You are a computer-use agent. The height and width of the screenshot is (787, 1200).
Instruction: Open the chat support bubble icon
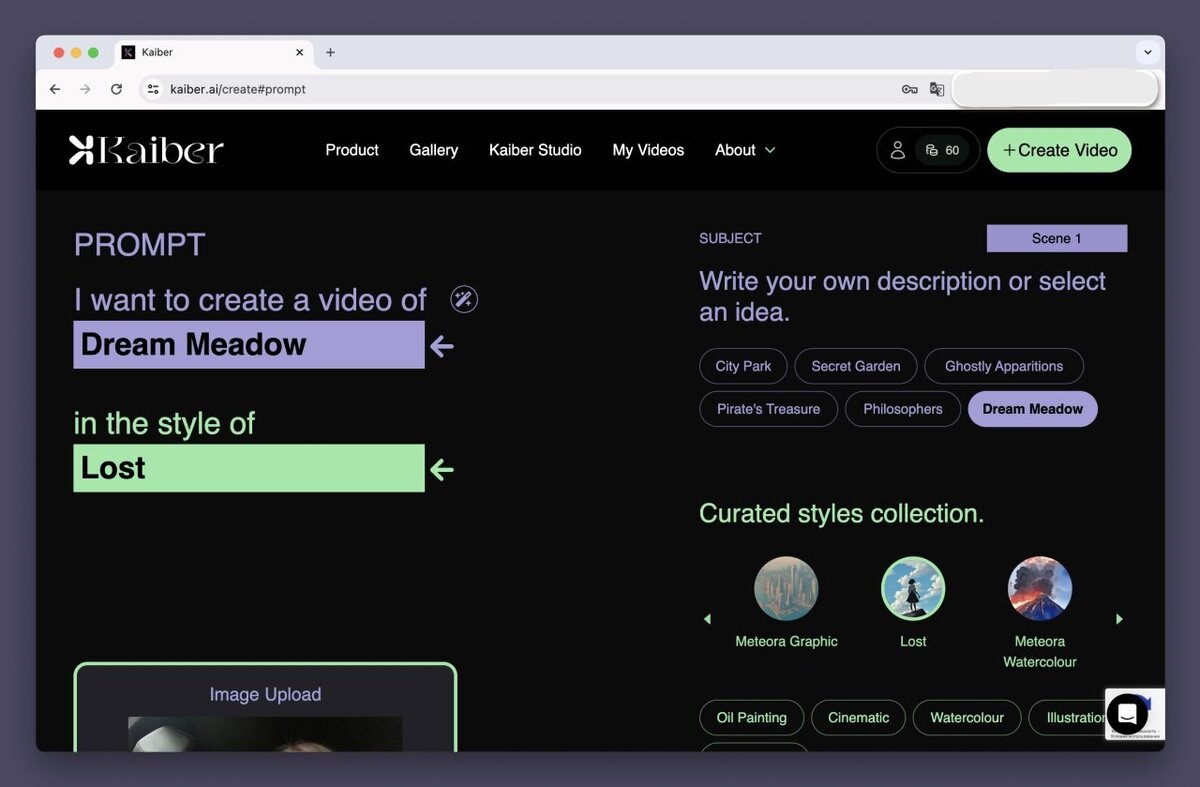[1127, 714]
